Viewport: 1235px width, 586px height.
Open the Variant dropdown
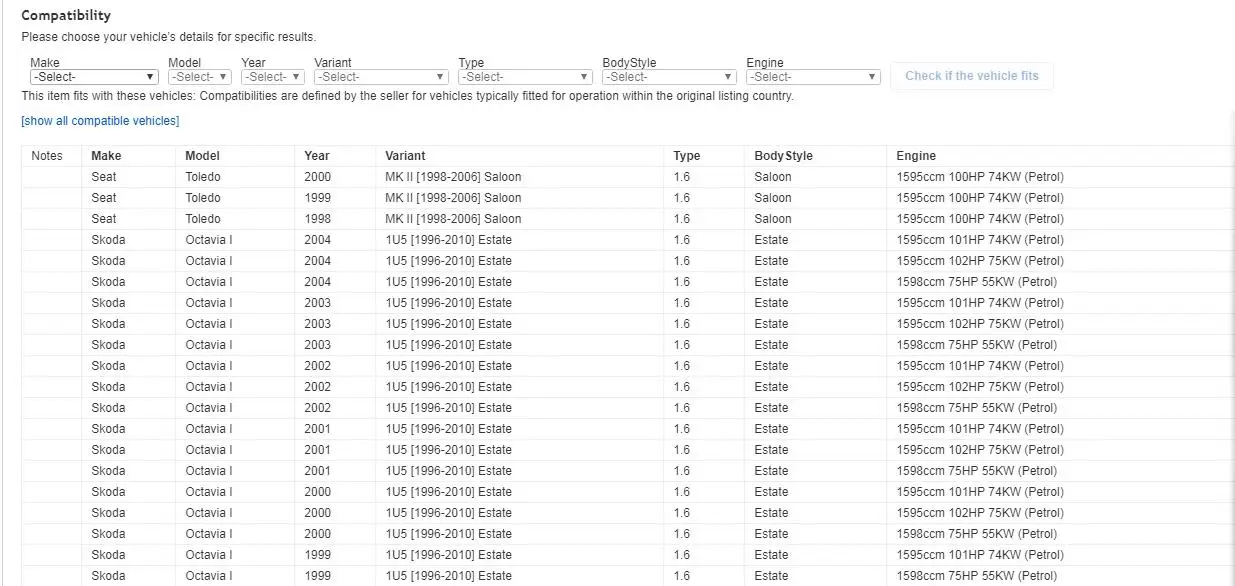pyautogui.click(x=381, y=77)
